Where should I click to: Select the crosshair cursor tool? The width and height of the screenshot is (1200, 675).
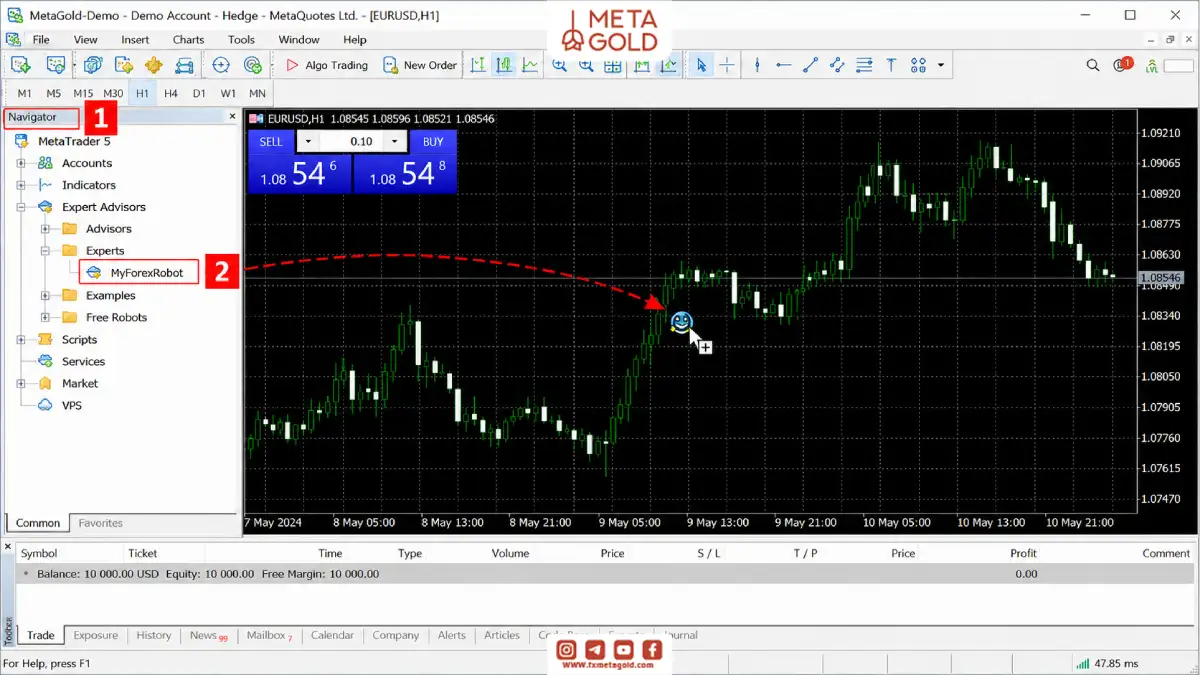pyautogui.click(x=727, y=65)
